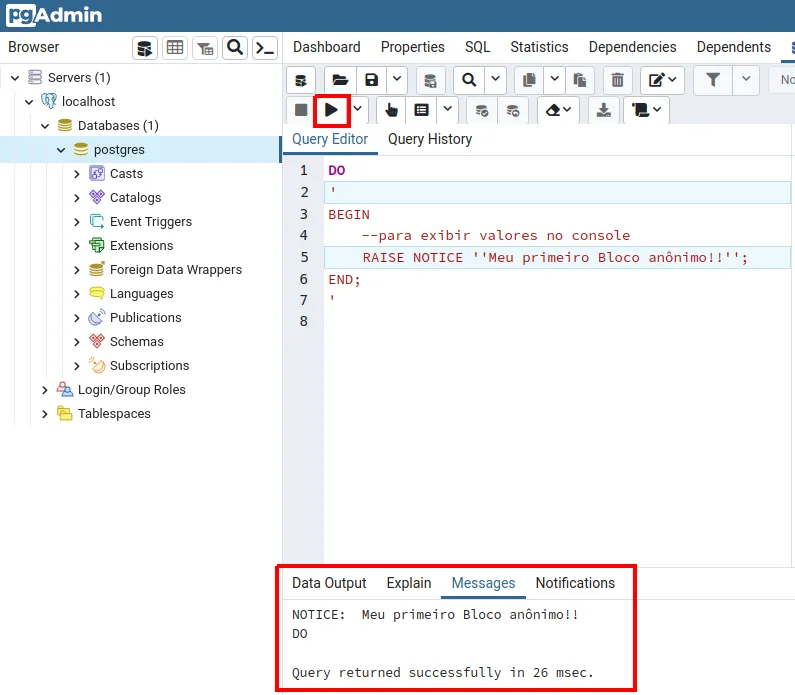
Task: Select Foreign Data Wrappers in tree
Action: coord(175,270)
